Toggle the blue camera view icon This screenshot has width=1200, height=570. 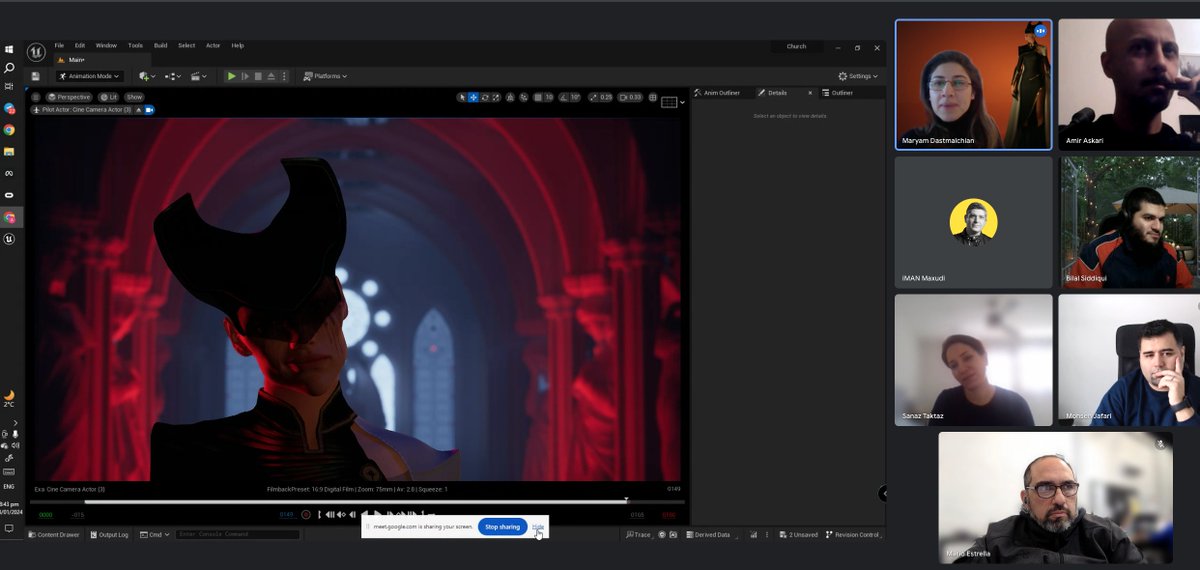[150, 109]
